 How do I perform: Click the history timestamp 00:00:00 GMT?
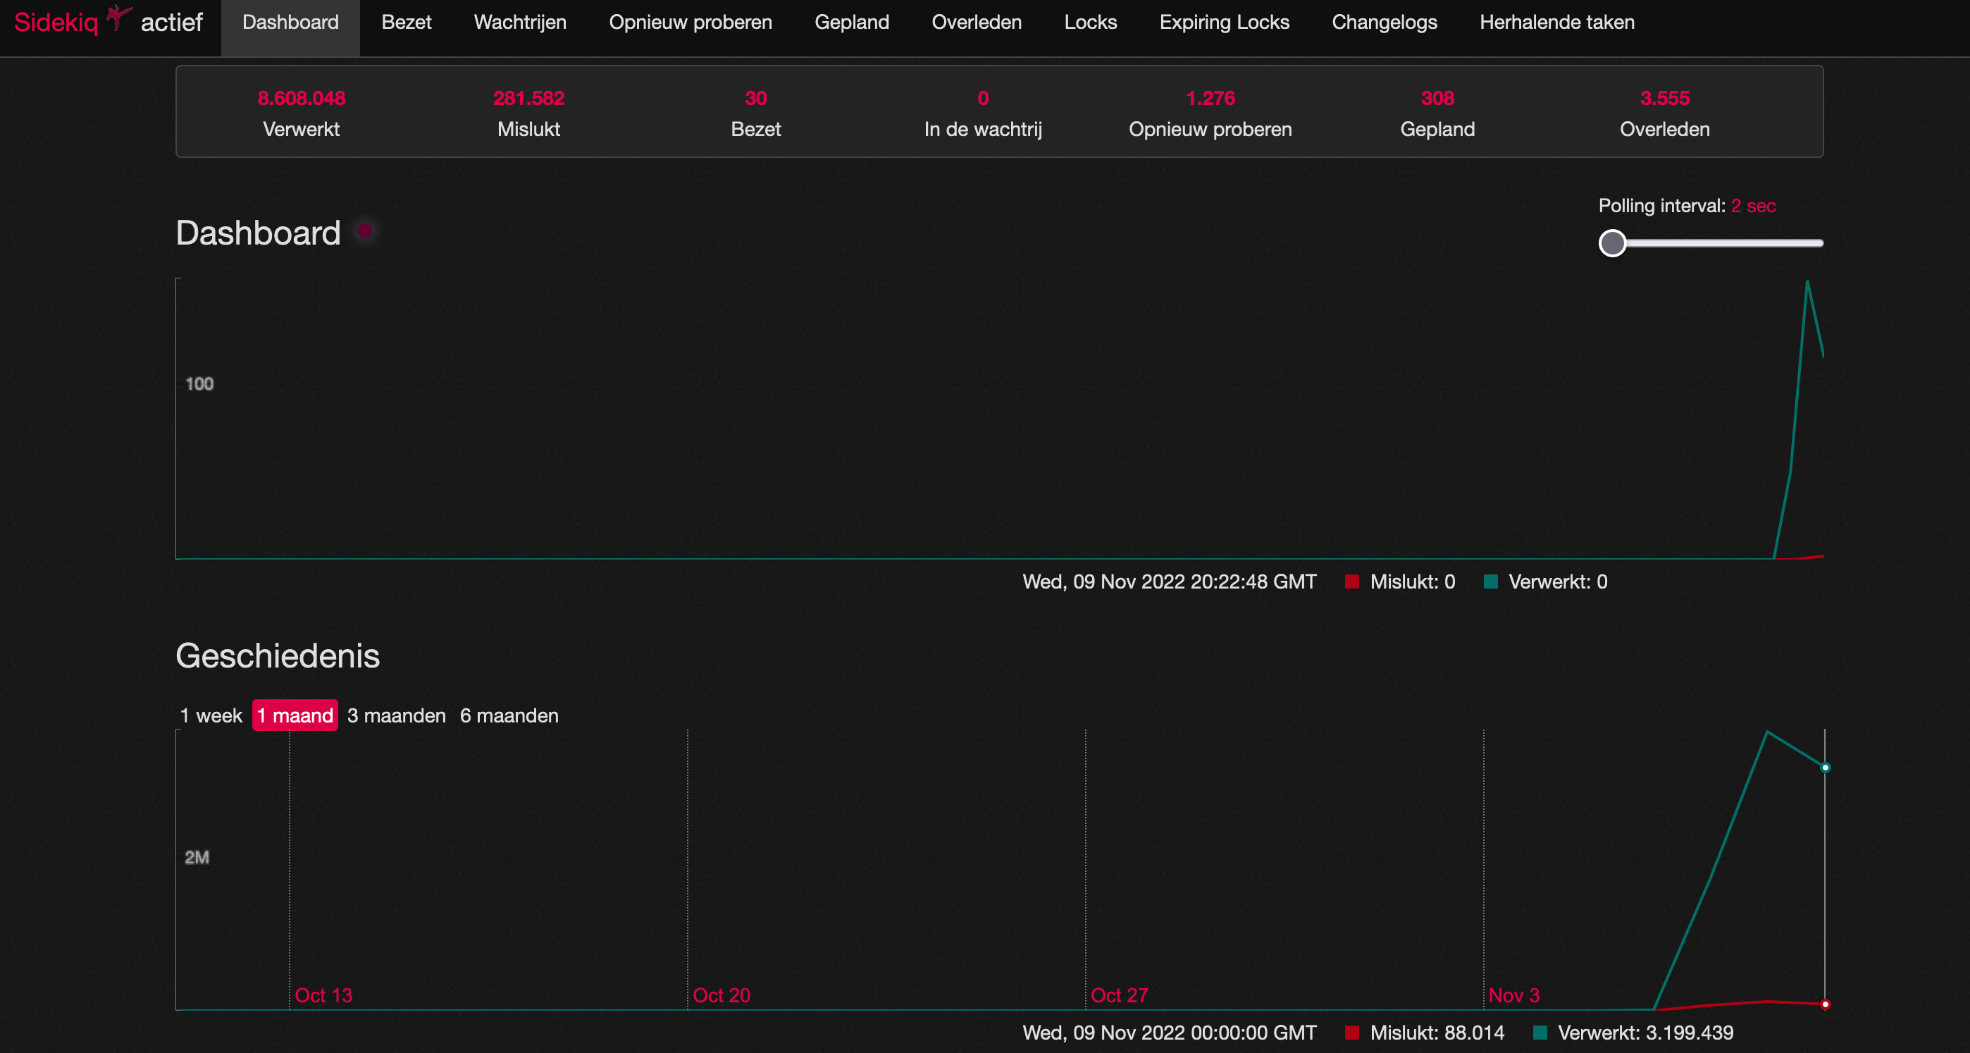pos(1169,1033)
